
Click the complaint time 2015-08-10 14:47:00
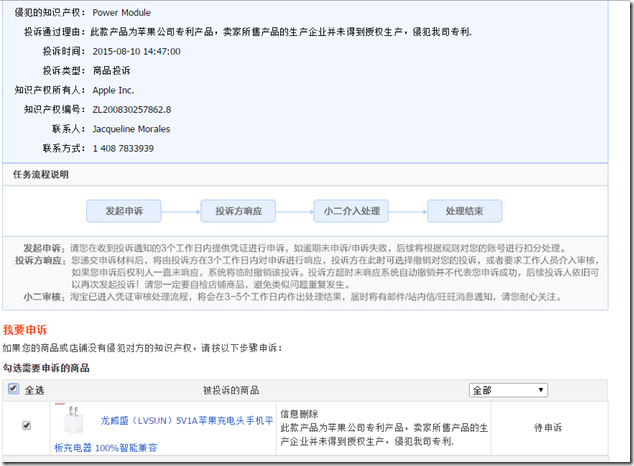(x=137, y=51)
